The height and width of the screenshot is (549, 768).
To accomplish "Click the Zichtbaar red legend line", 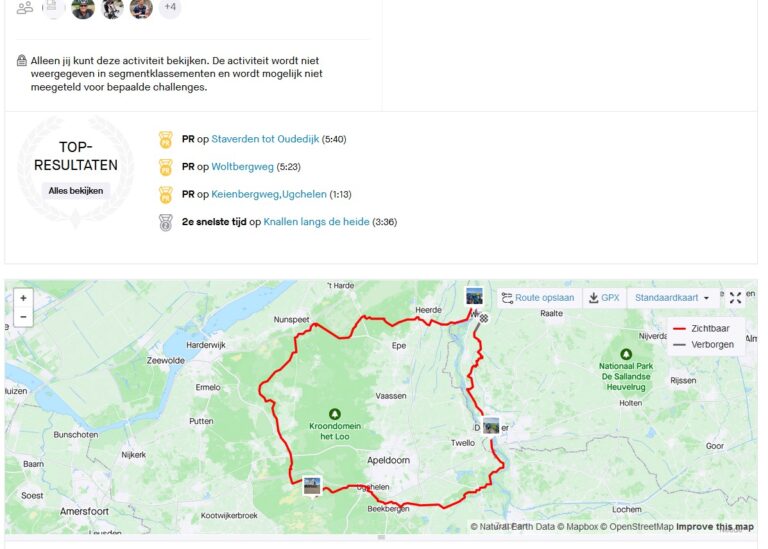I will 679,329.
